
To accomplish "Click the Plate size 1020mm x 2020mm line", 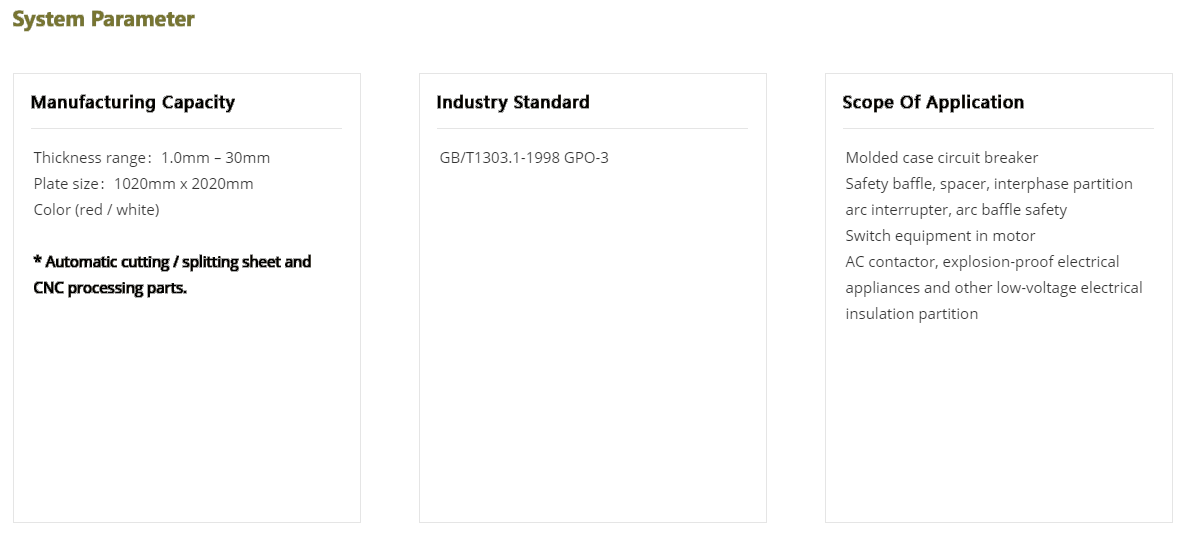I will [x=143, y=184].
